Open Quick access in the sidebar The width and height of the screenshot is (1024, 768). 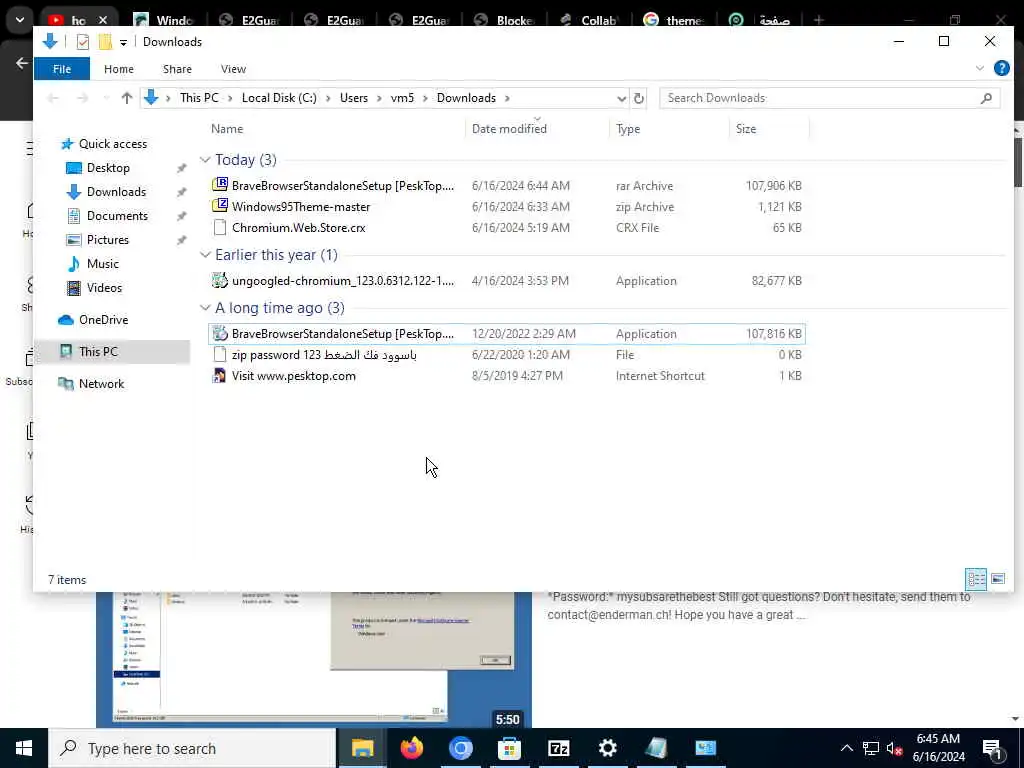click(112, 144)
